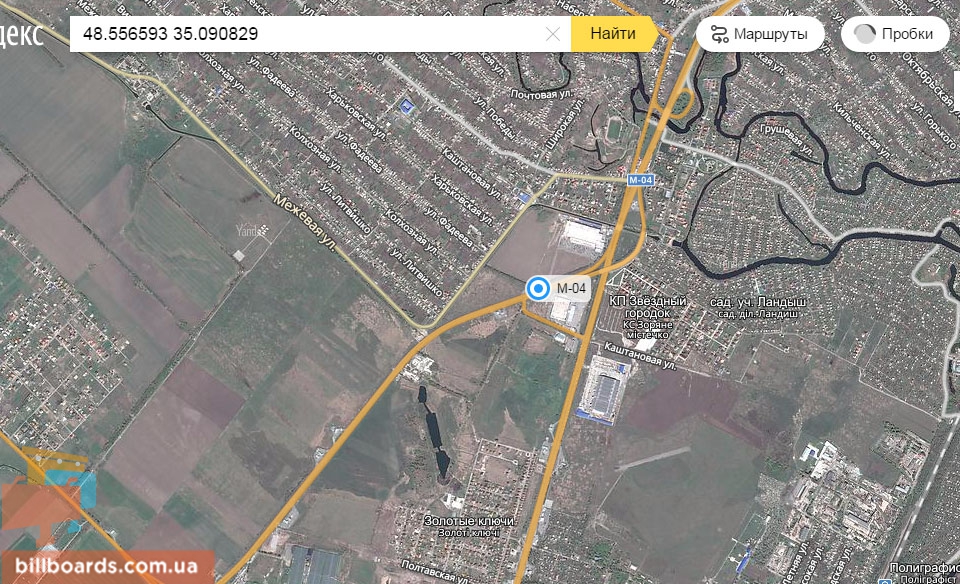This screenshot has height=584, width=960.
Task: Toggle the Пробки traffic layer
Action: tap(895, 34)
